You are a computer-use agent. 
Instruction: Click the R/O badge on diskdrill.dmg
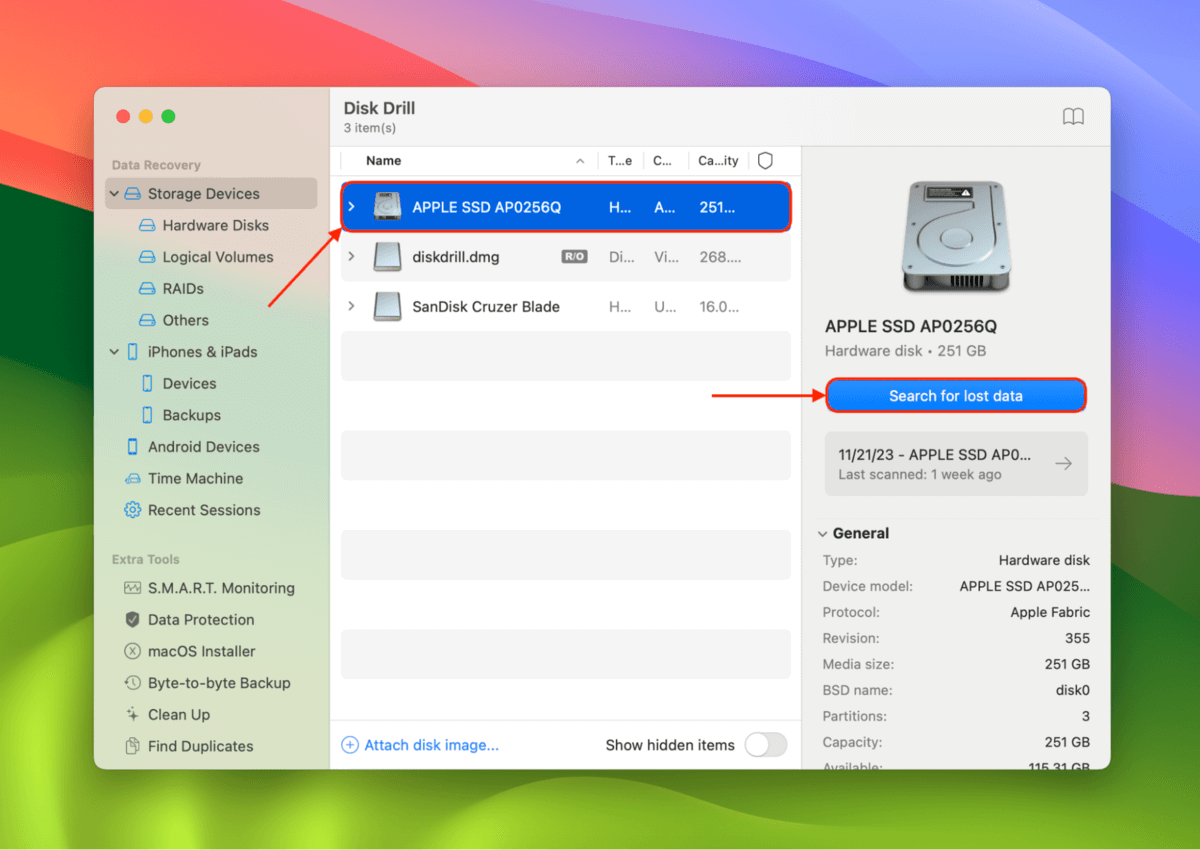pyautogui.click(x=574, y=257)
